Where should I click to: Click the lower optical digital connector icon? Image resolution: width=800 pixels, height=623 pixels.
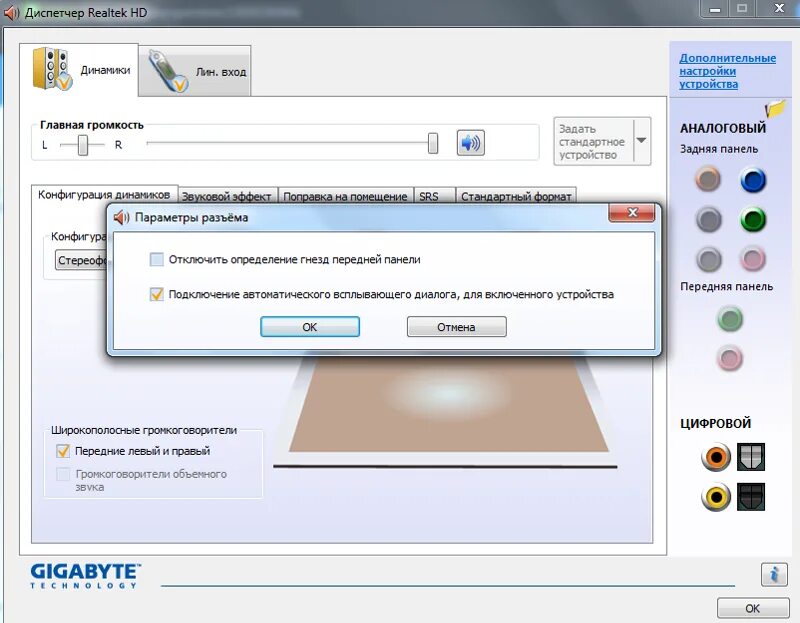click(x=751, y=496)
